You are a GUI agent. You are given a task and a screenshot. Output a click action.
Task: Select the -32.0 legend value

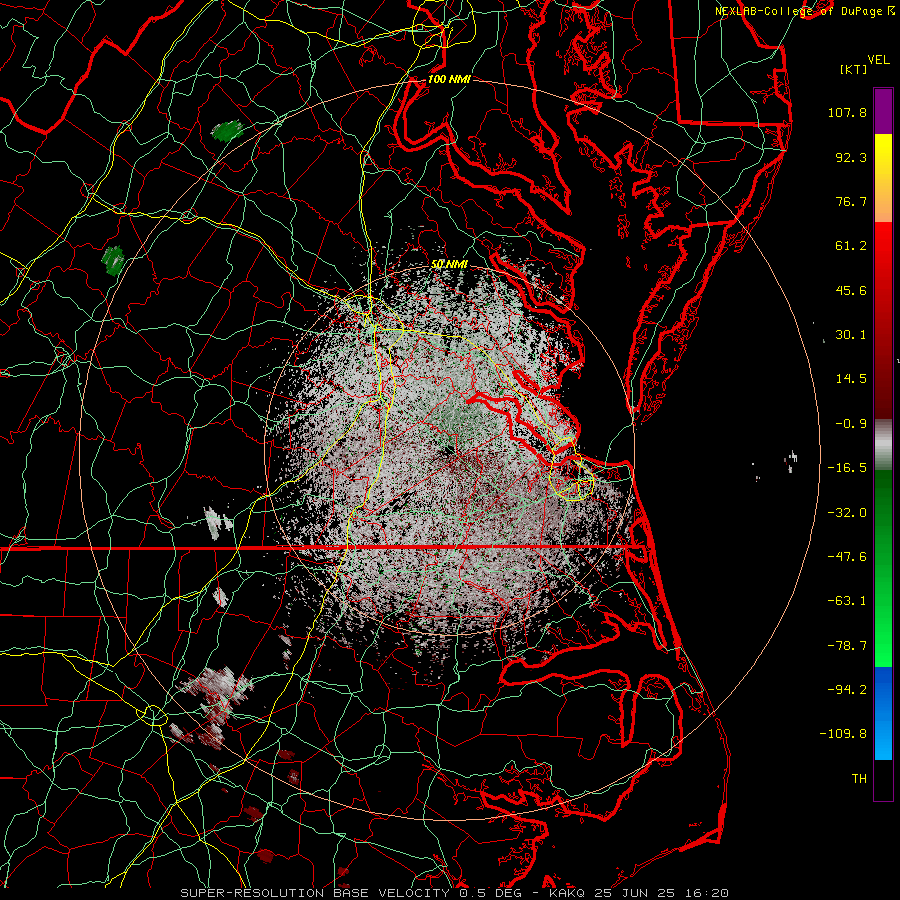click(847, 512)
